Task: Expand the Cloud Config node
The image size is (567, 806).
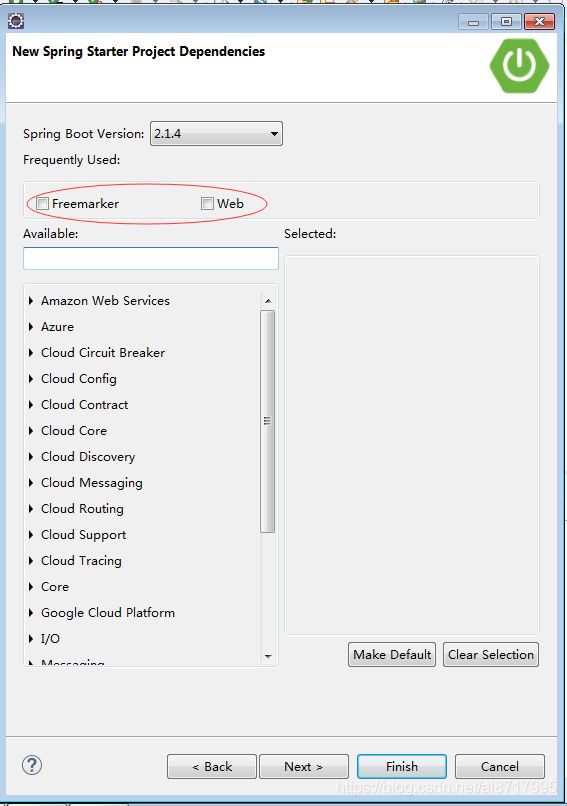Action: (x=31, y=379)
